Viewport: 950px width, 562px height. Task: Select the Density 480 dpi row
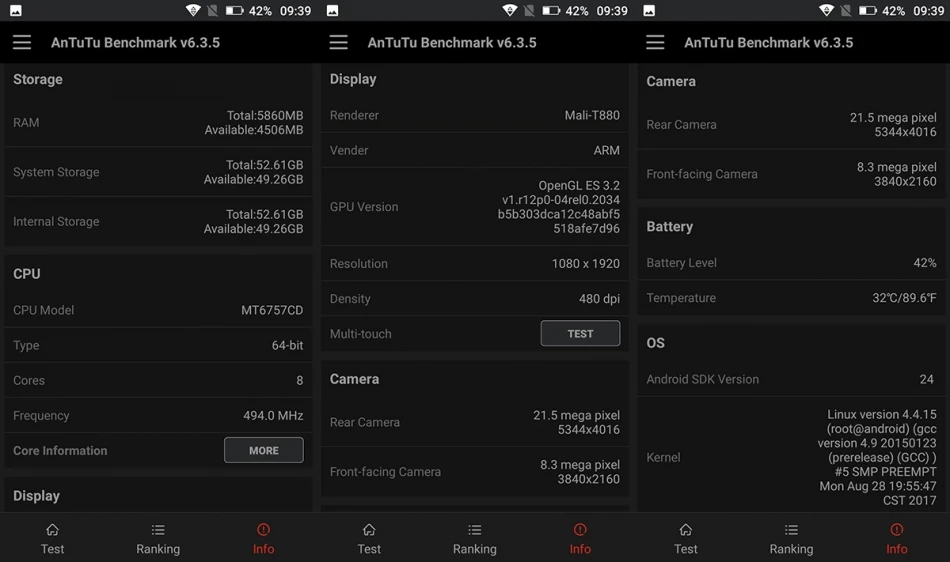pos(475,299)
